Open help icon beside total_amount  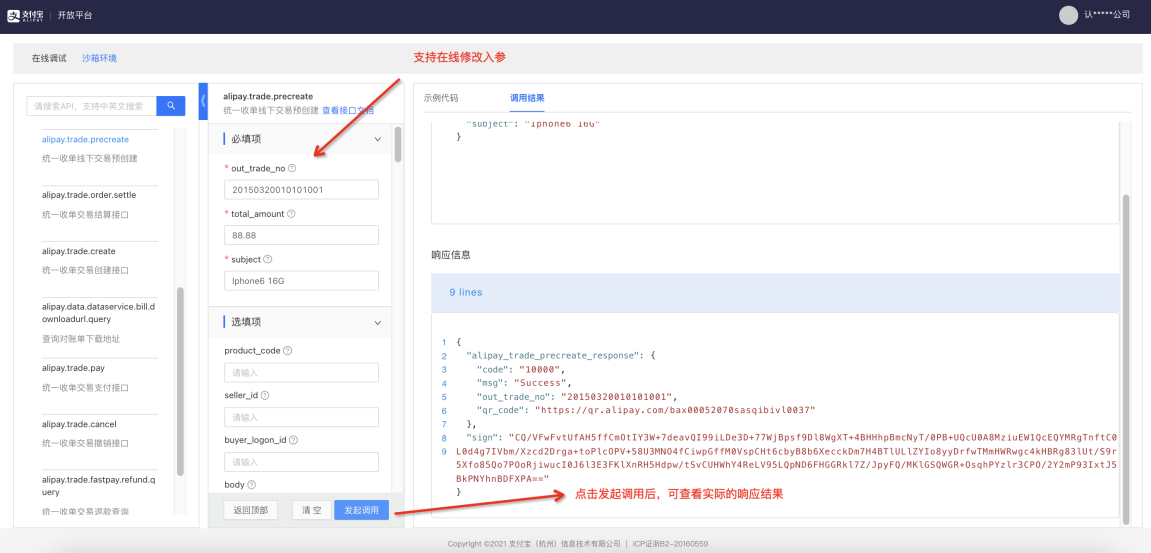click(x=291, y=214)
